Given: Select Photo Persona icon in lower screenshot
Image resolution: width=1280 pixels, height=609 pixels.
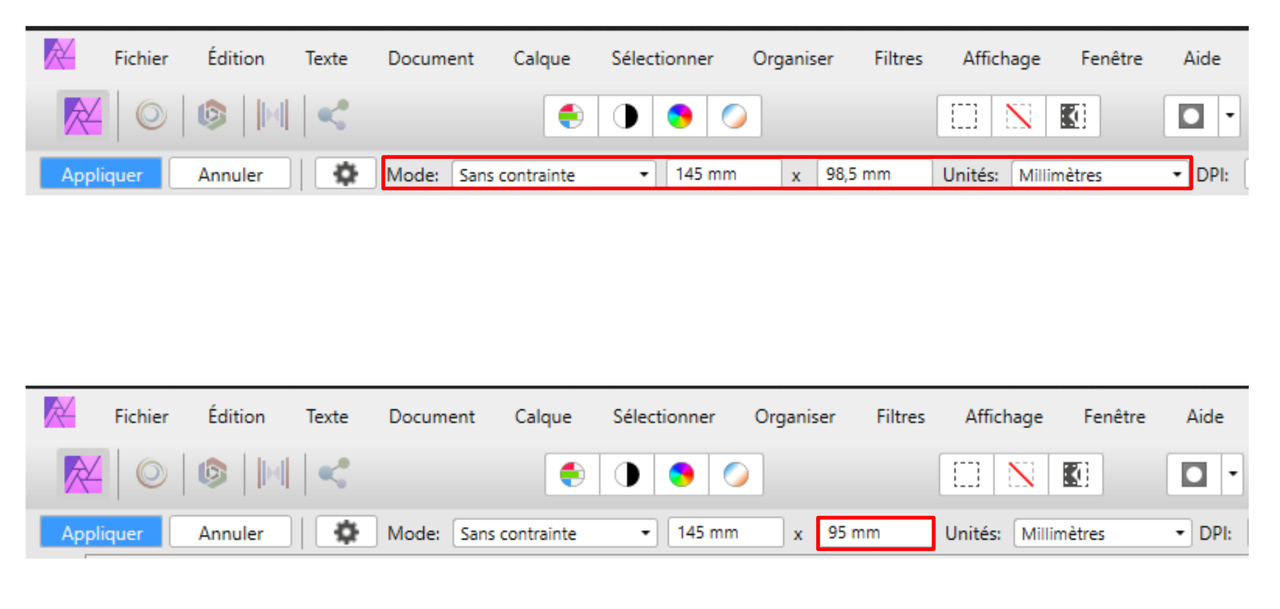Looking at the screenshot, I should coord(83,474).
